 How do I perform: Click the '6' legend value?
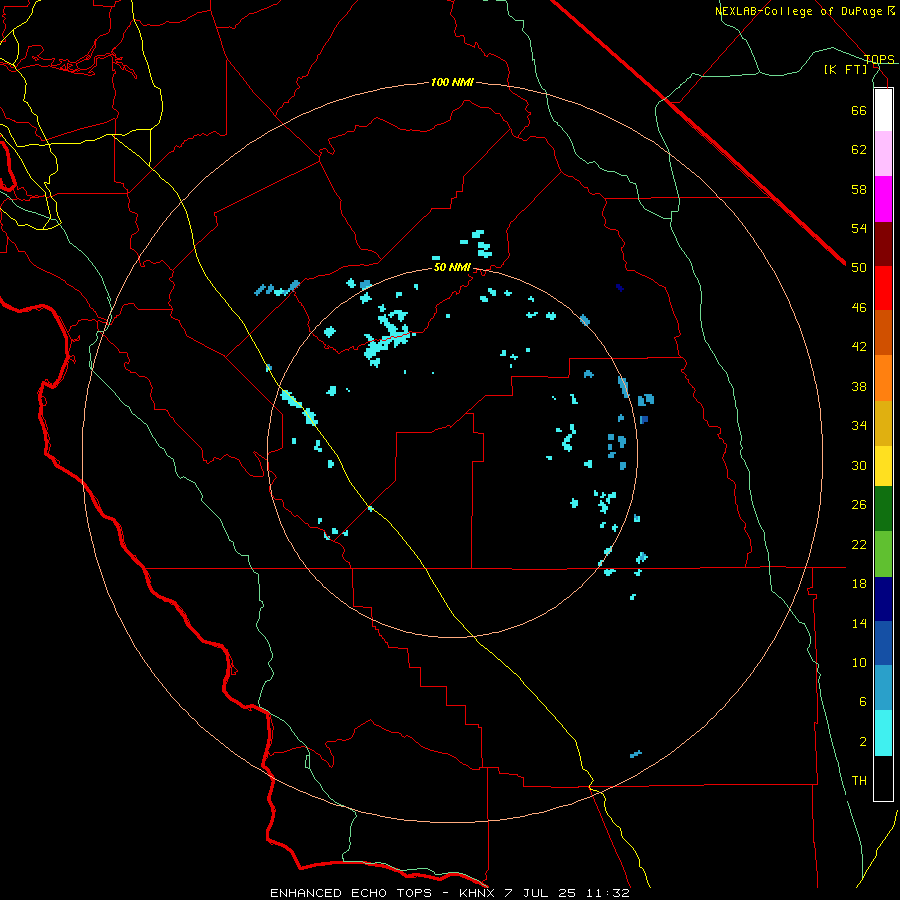tap(863, 702)
